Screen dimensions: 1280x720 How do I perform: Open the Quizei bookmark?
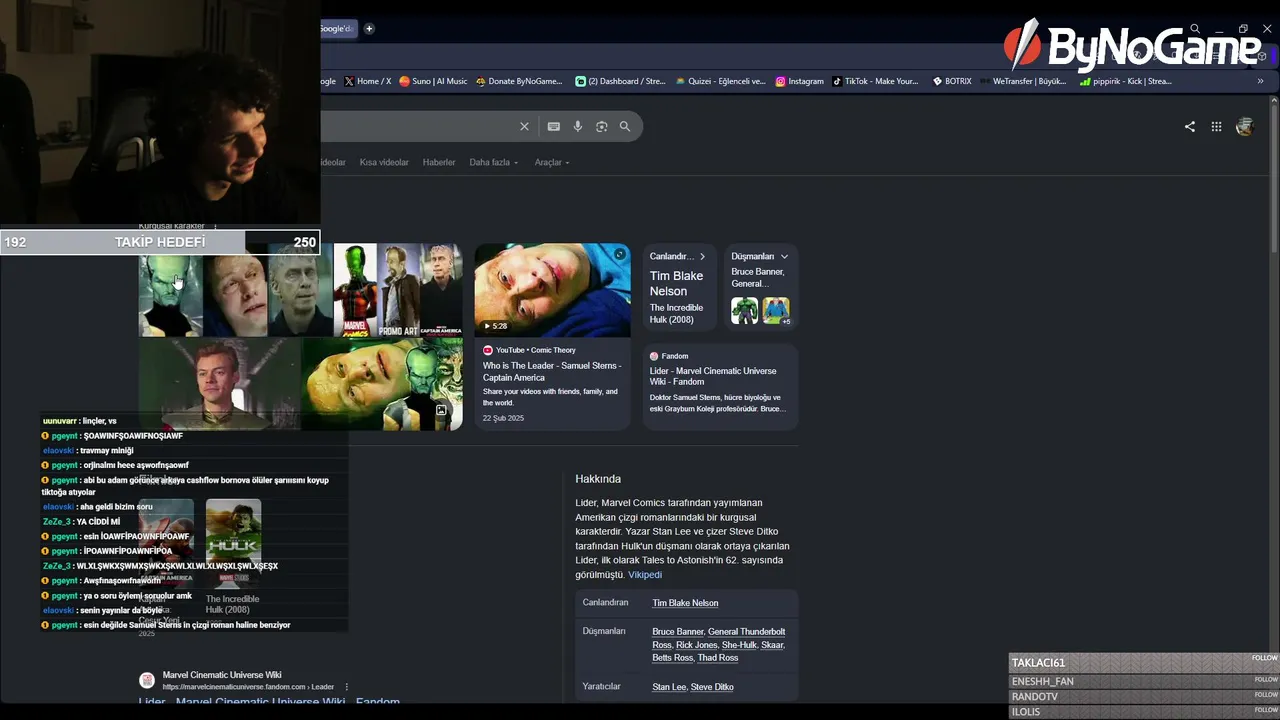[720, 81]
